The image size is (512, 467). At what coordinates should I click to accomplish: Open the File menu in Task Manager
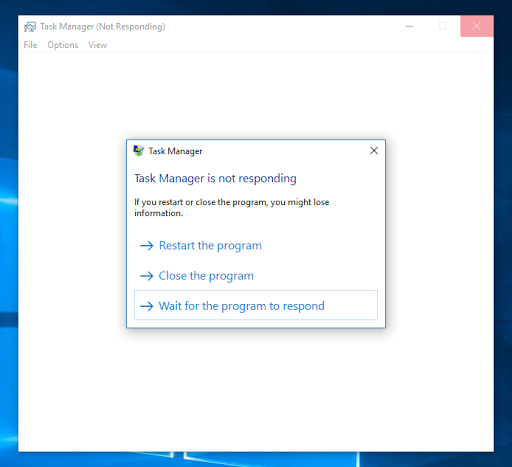point(30,45)
